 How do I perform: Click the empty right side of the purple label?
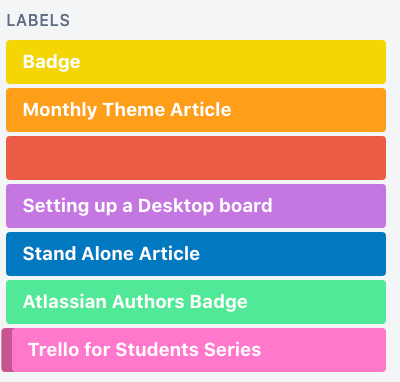coord(328,206)
